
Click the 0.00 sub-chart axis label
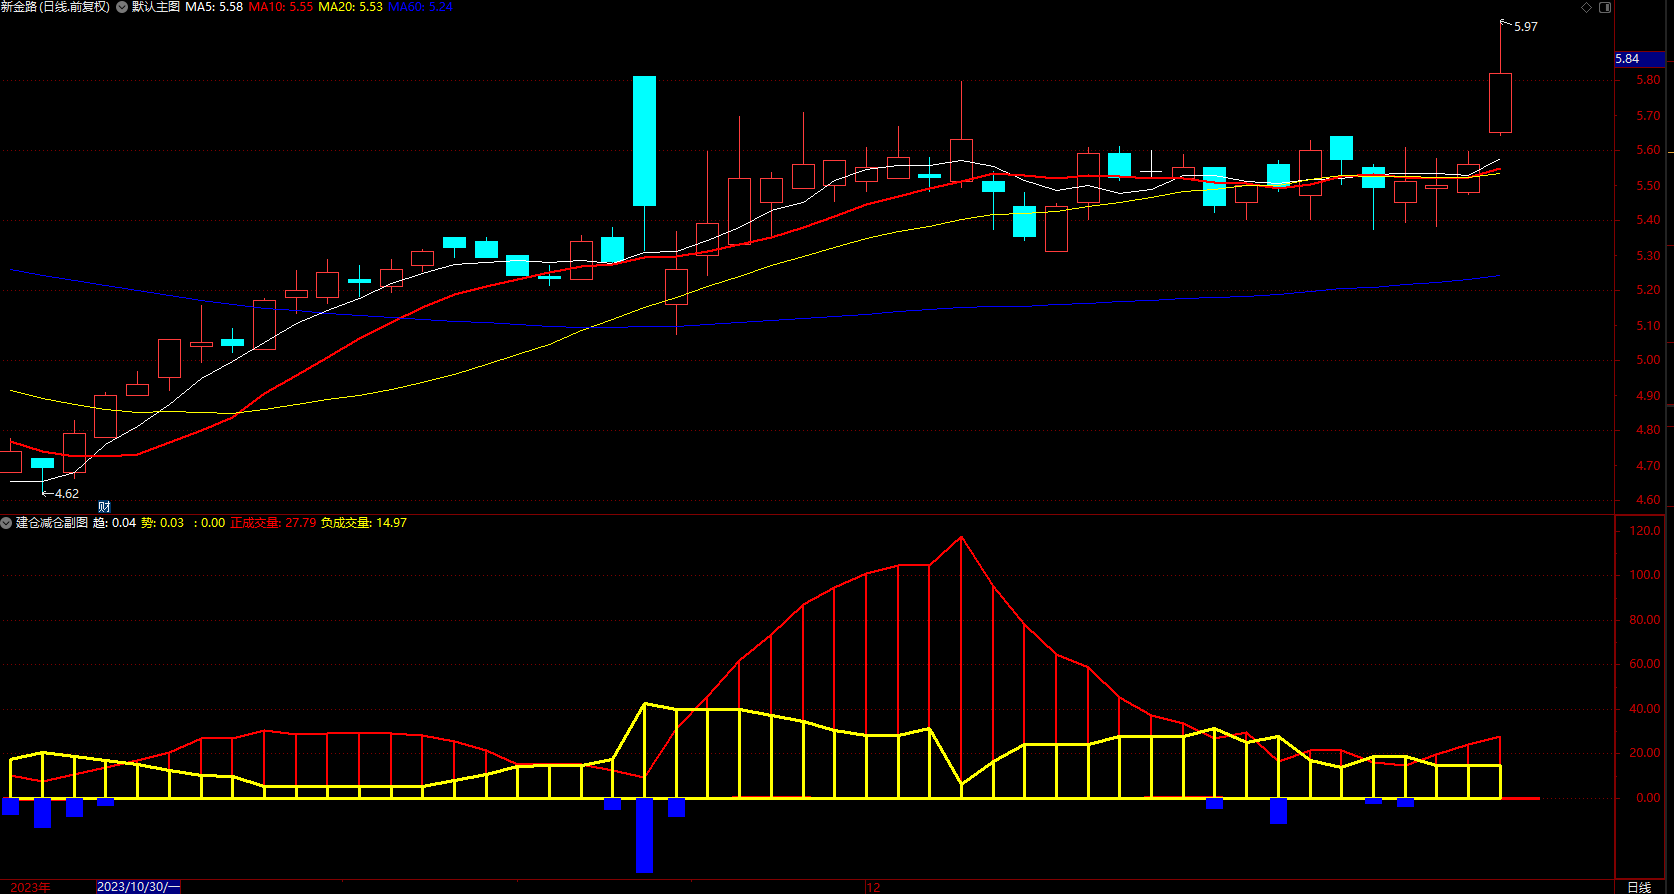[x=1648, y=798]
